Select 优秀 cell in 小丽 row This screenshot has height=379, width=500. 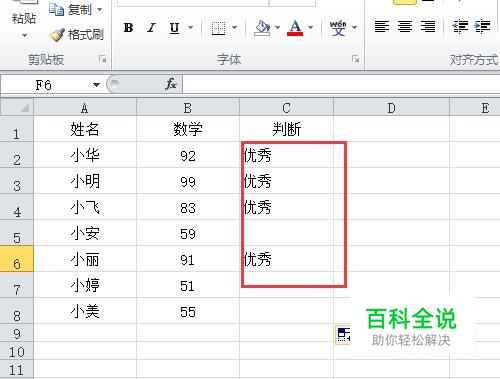[286, 259]
